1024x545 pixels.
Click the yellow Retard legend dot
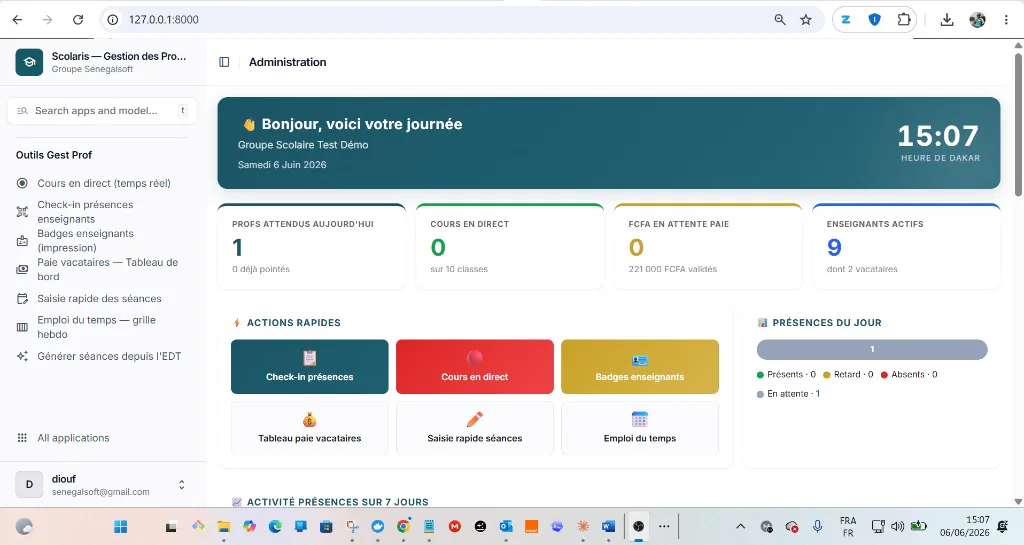click(x=827, y=375)
